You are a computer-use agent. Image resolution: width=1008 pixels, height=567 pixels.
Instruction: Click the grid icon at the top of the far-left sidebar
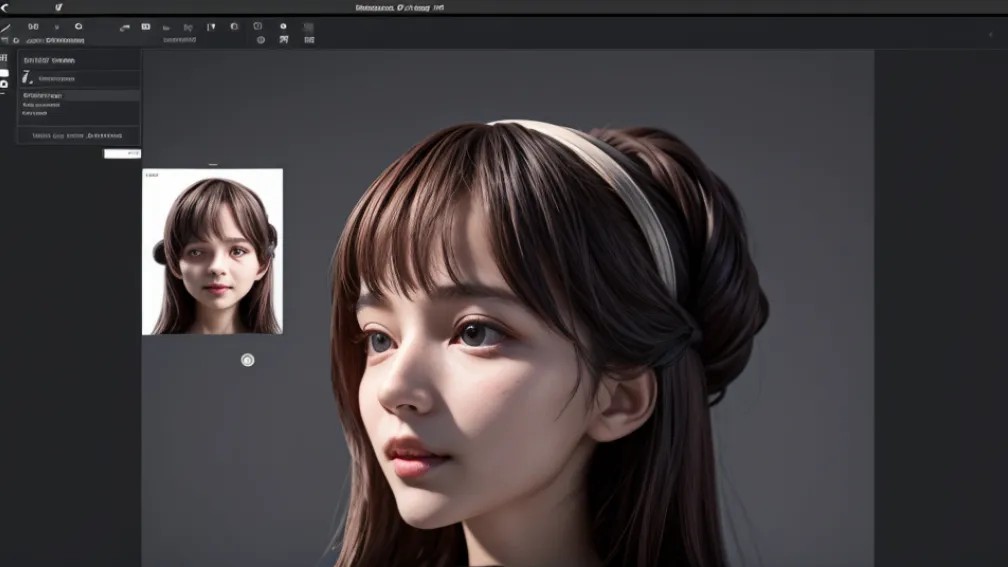(x=4, y=58)
